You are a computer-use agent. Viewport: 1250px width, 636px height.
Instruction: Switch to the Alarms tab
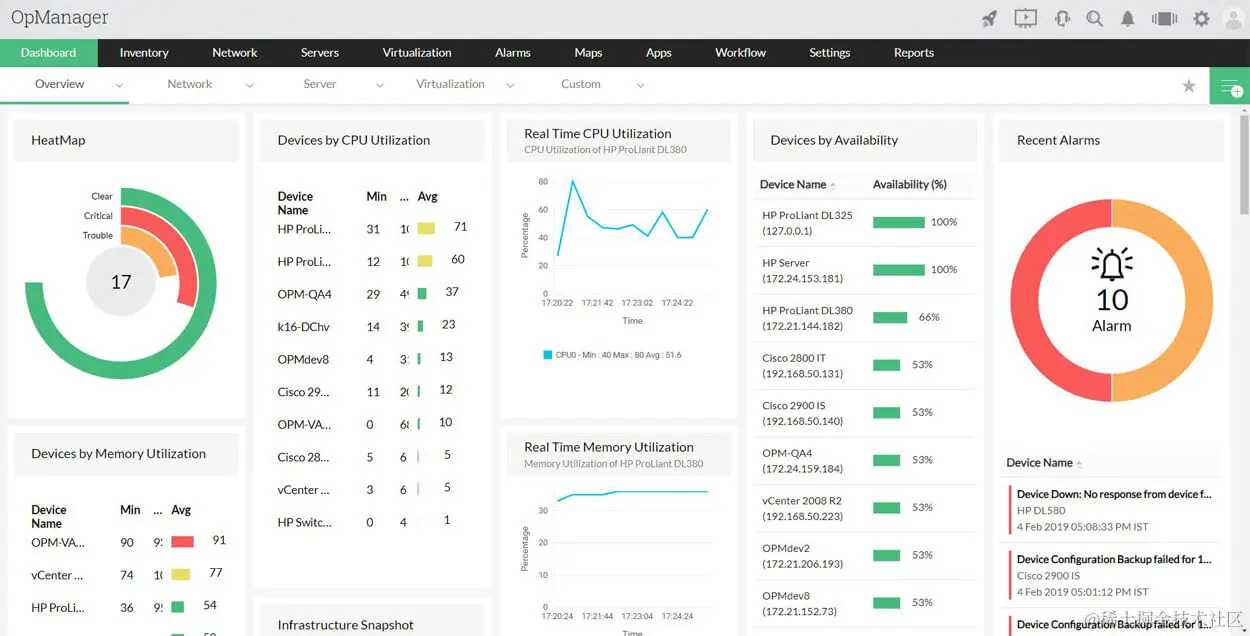(512, 52)
